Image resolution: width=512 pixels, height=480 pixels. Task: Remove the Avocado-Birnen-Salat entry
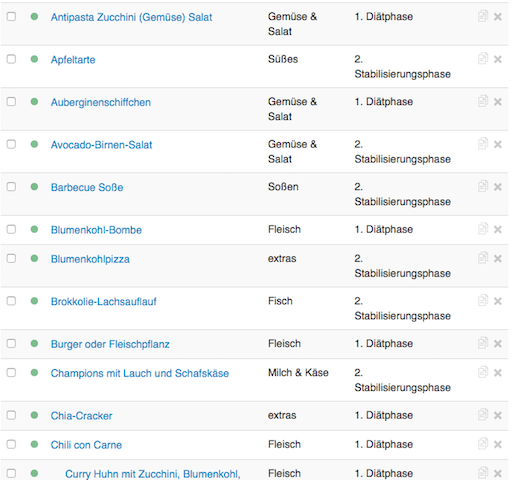(498, 144)
